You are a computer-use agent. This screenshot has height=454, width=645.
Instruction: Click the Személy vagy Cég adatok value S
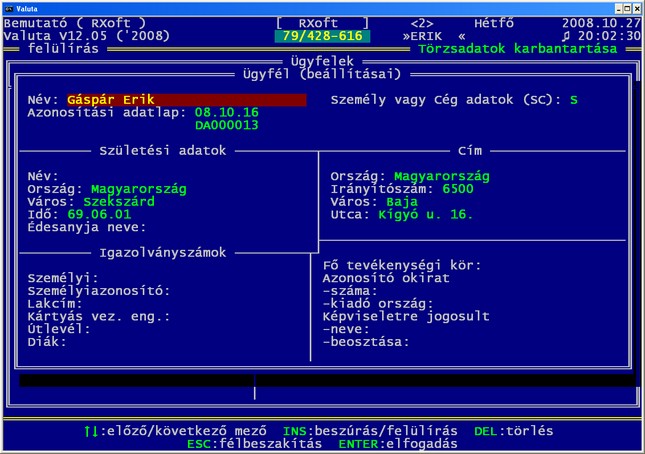point(573,100)
